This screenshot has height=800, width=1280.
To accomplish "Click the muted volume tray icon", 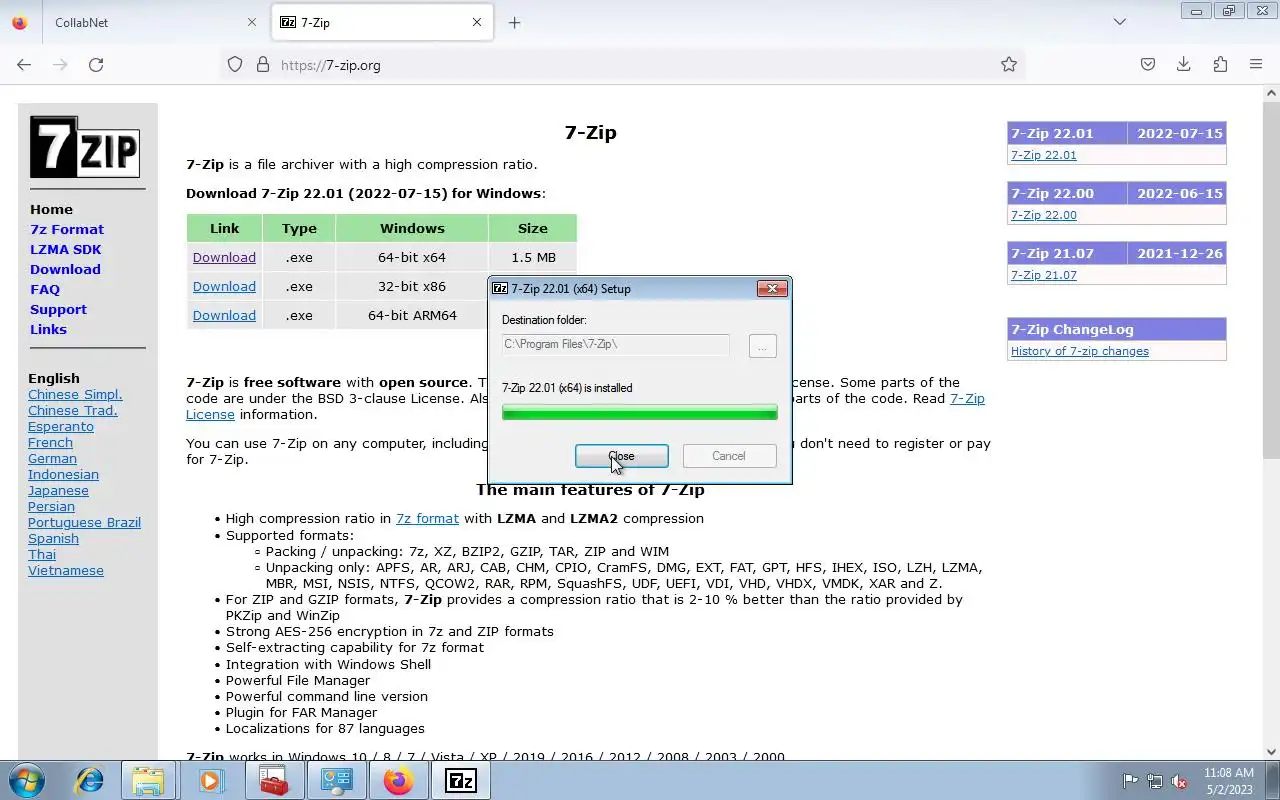I will (1180, 781).
